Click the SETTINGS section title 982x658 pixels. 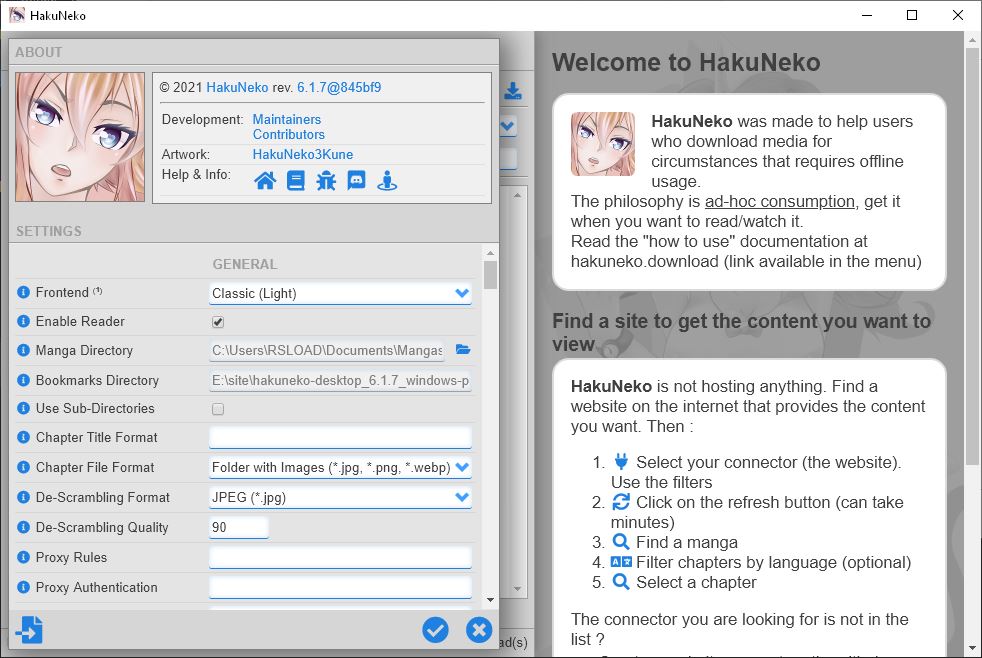tap(49, 231)
